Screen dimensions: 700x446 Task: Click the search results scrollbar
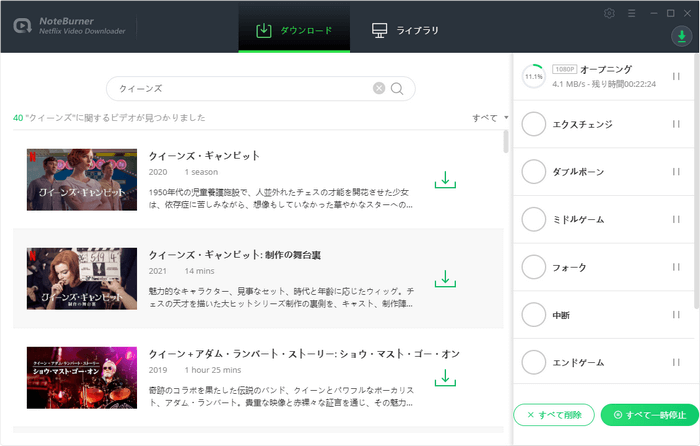click(506, 142)
